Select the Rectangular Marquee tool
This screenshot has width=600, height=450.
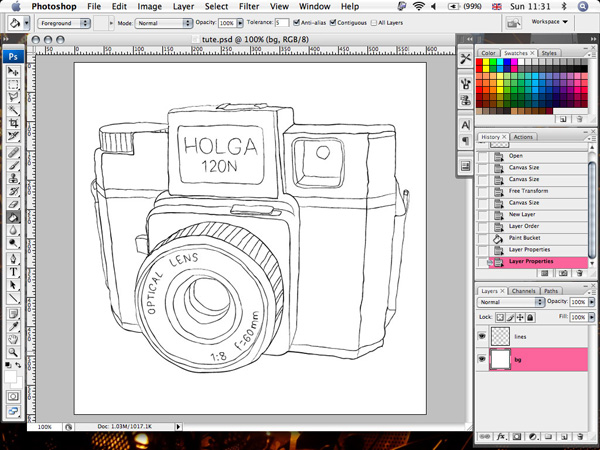(x=13, y=85)
